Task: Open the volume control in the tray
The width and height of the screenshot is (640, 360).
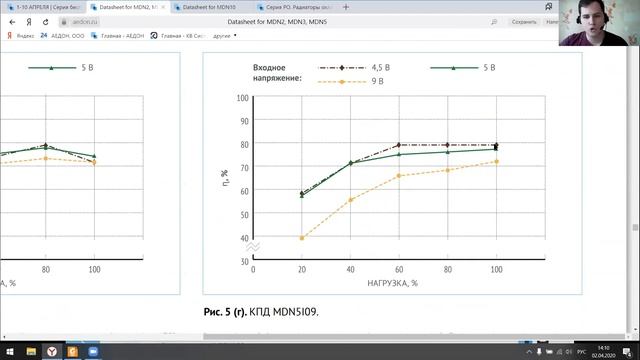Action: pos(569,352)
